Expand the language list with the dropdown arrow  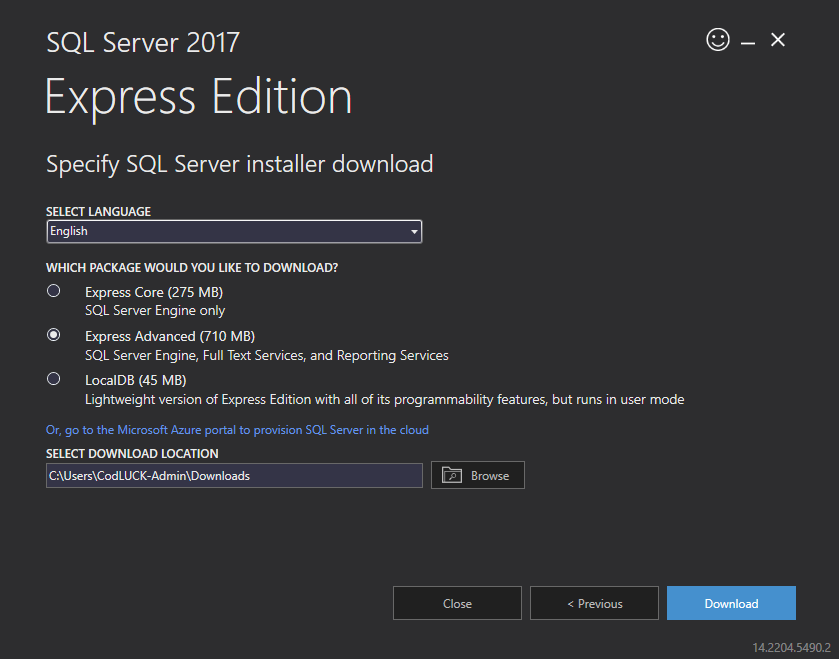coord(414,232)
